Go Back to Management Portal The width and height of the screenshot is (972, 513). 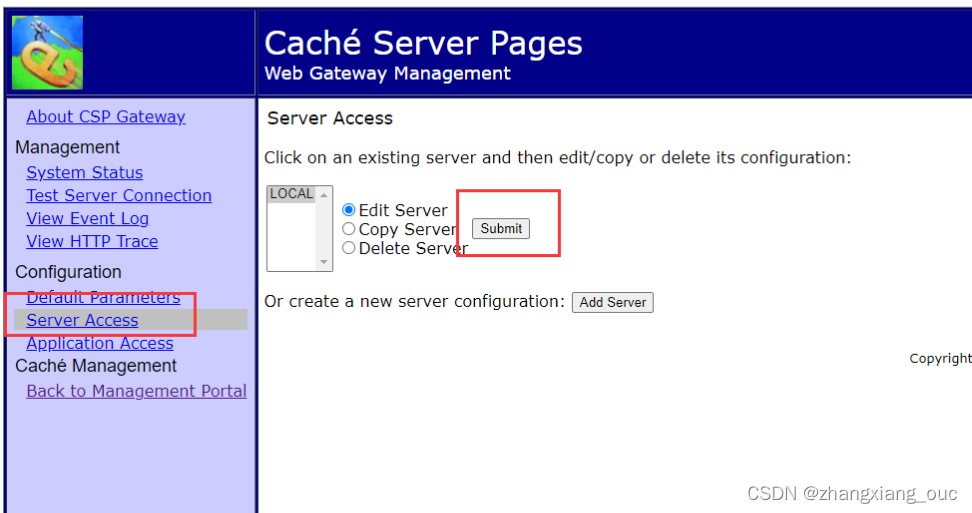tap(136, 391)
